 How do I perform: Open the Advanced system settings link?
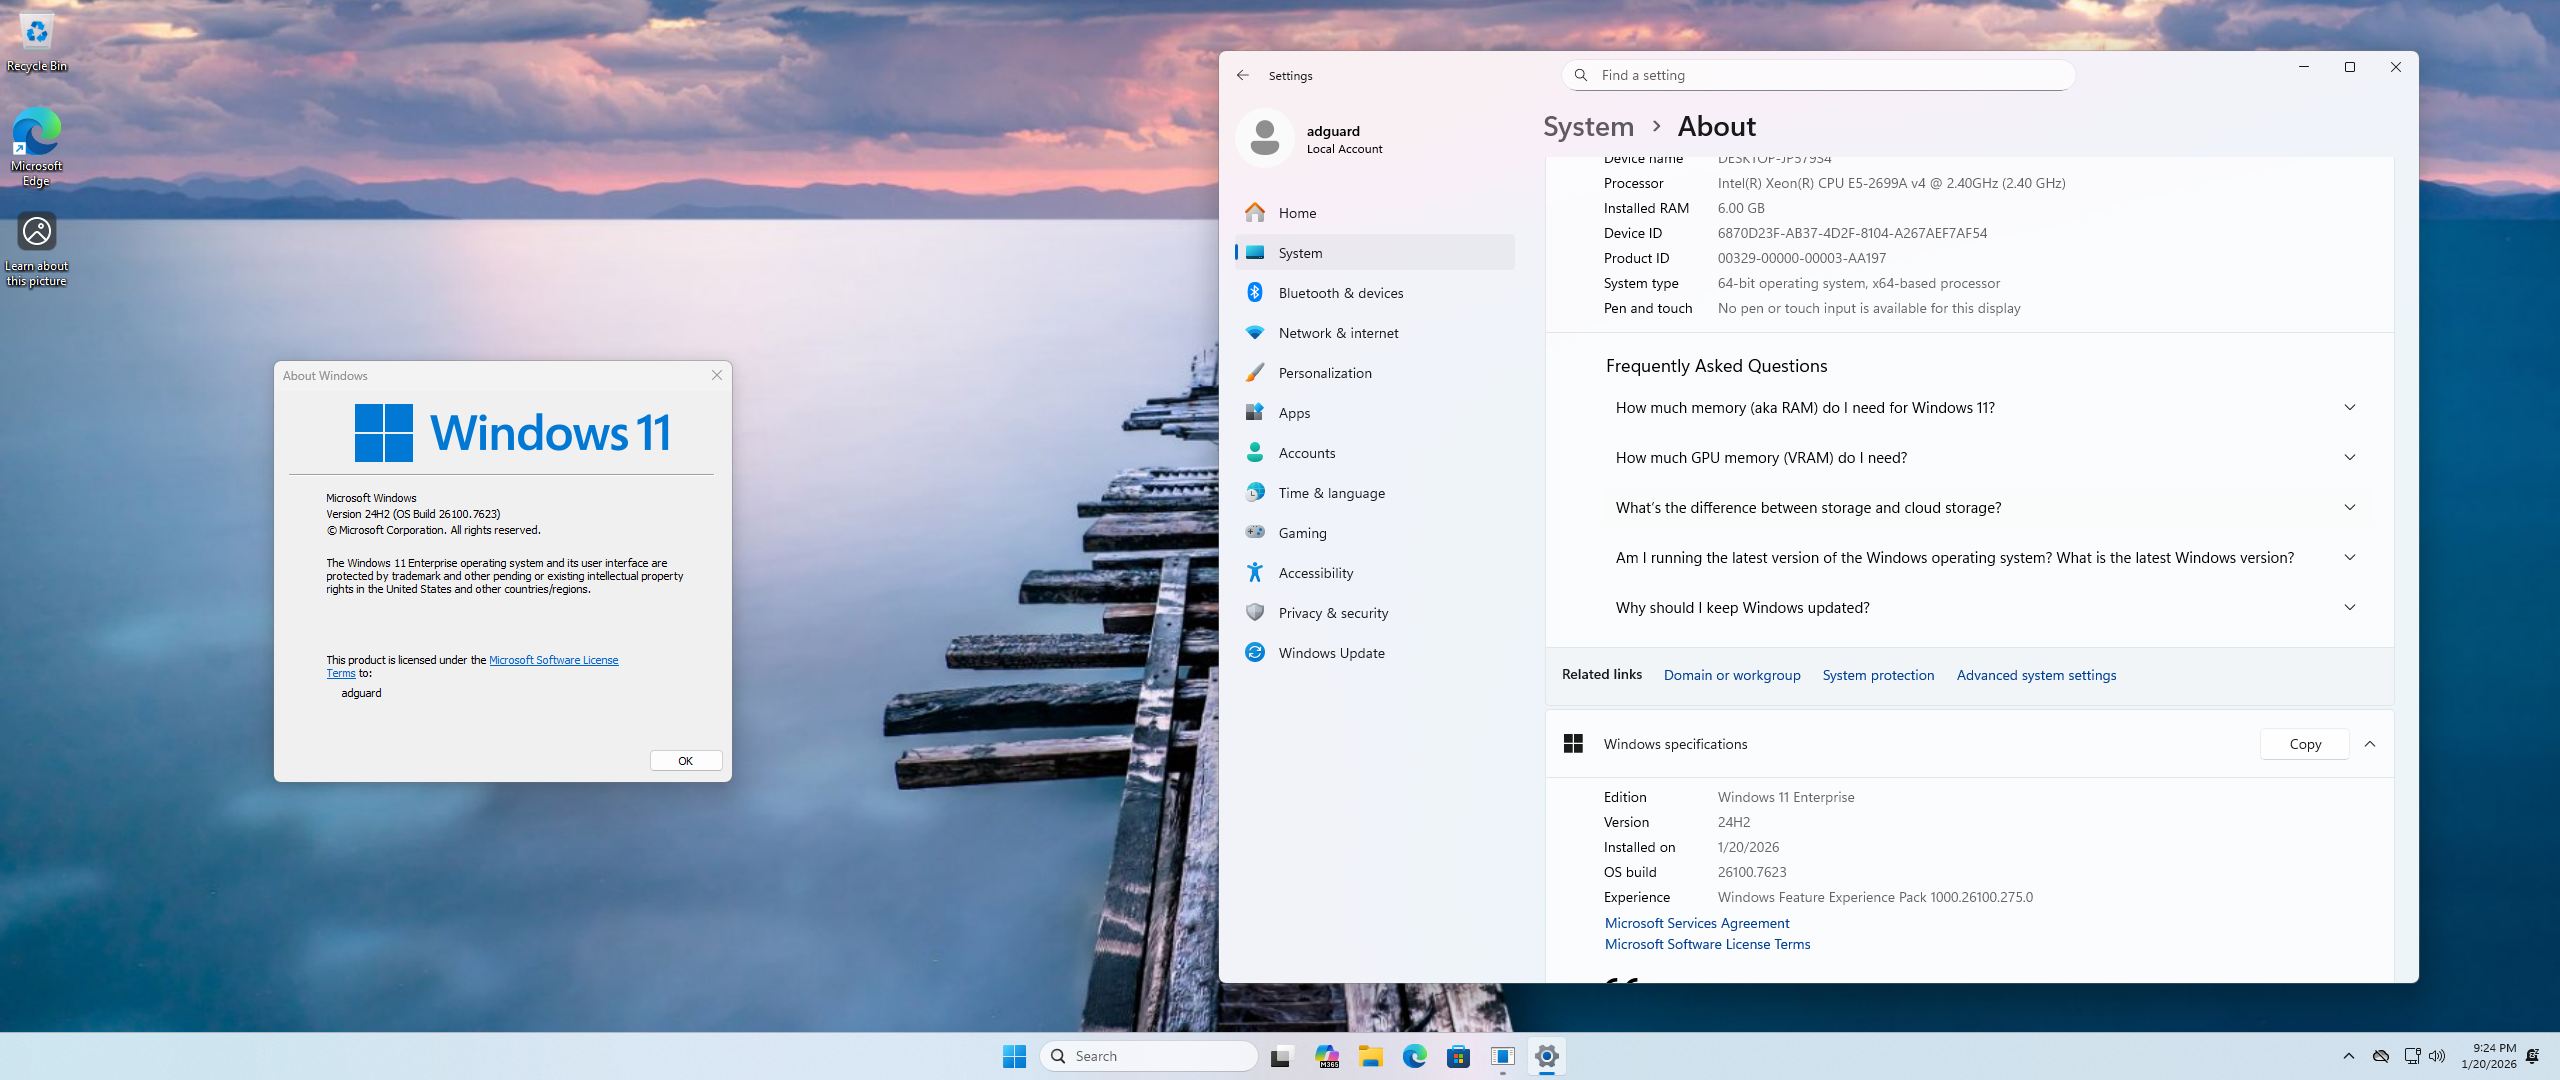click(x=2036, y=675)
